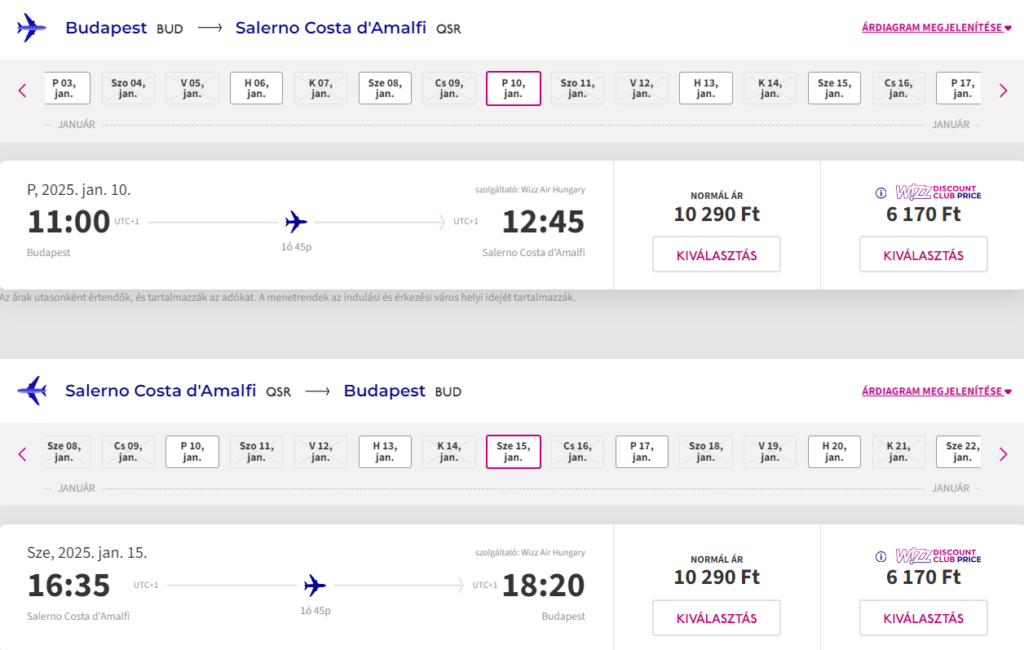Click the info icon beside outbound Wizz Discount Club price
This screenshot has height=650, width=1024.
click(881, 193)
